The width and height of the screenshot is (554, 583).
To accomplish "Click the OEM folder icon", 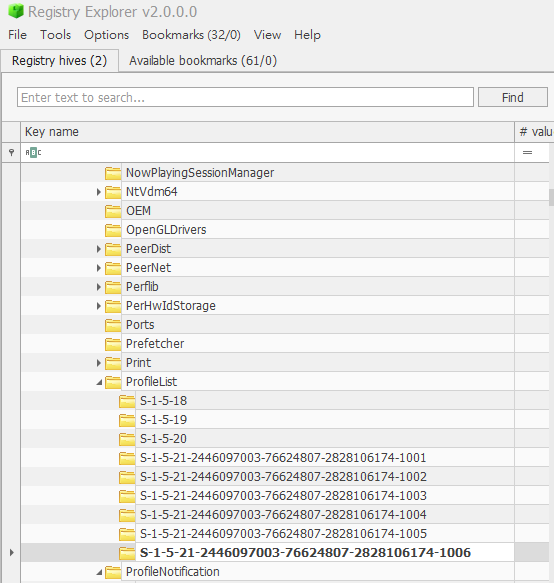I will pos(113,211).
